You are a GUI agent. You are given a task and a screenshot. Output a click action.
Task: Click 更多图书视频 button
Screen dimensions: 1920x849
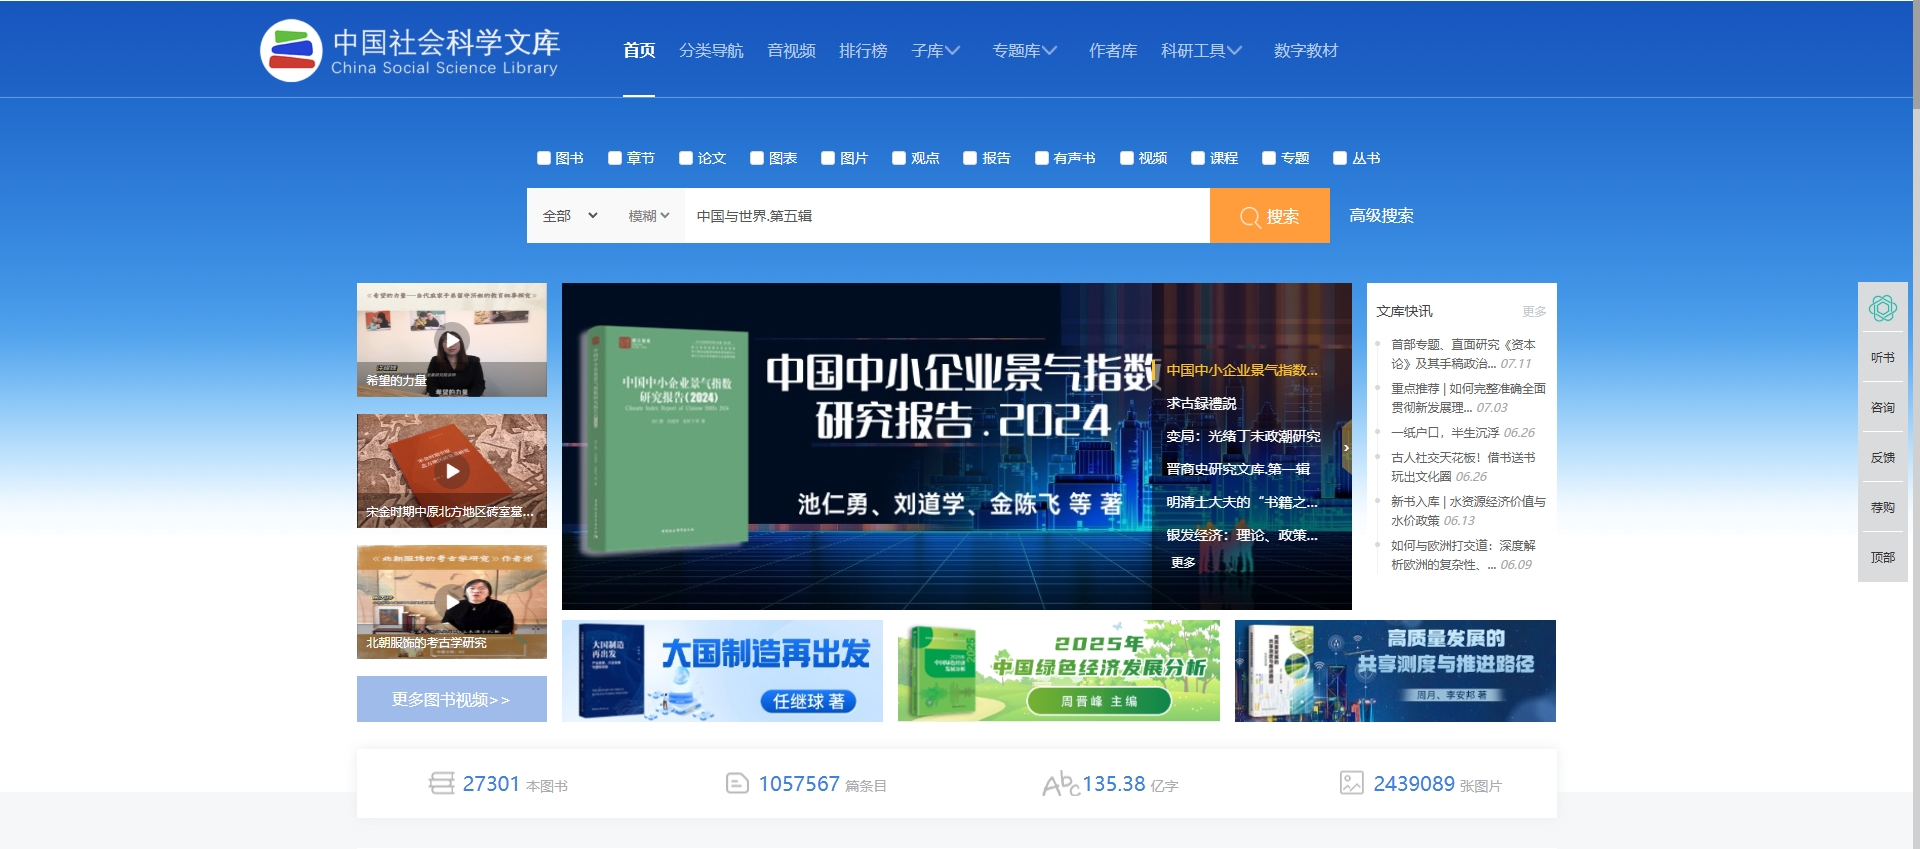click(452, 699)
